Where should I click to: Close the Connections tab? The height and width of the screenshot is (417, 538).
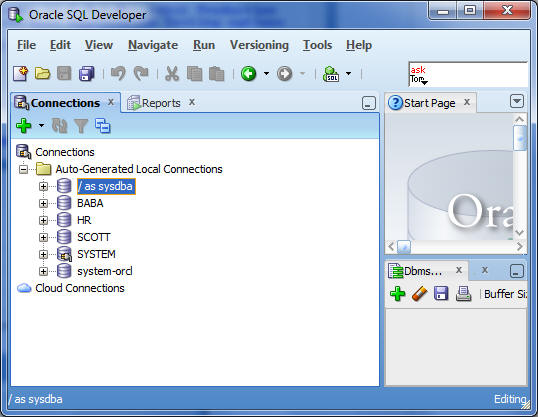point(111,102)
